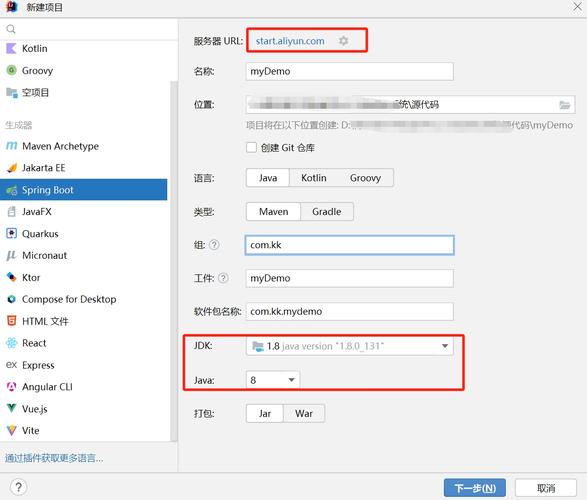Click the package name field com.kk.mydemo
Screen dimensions: 587x500
coord(349,311)
